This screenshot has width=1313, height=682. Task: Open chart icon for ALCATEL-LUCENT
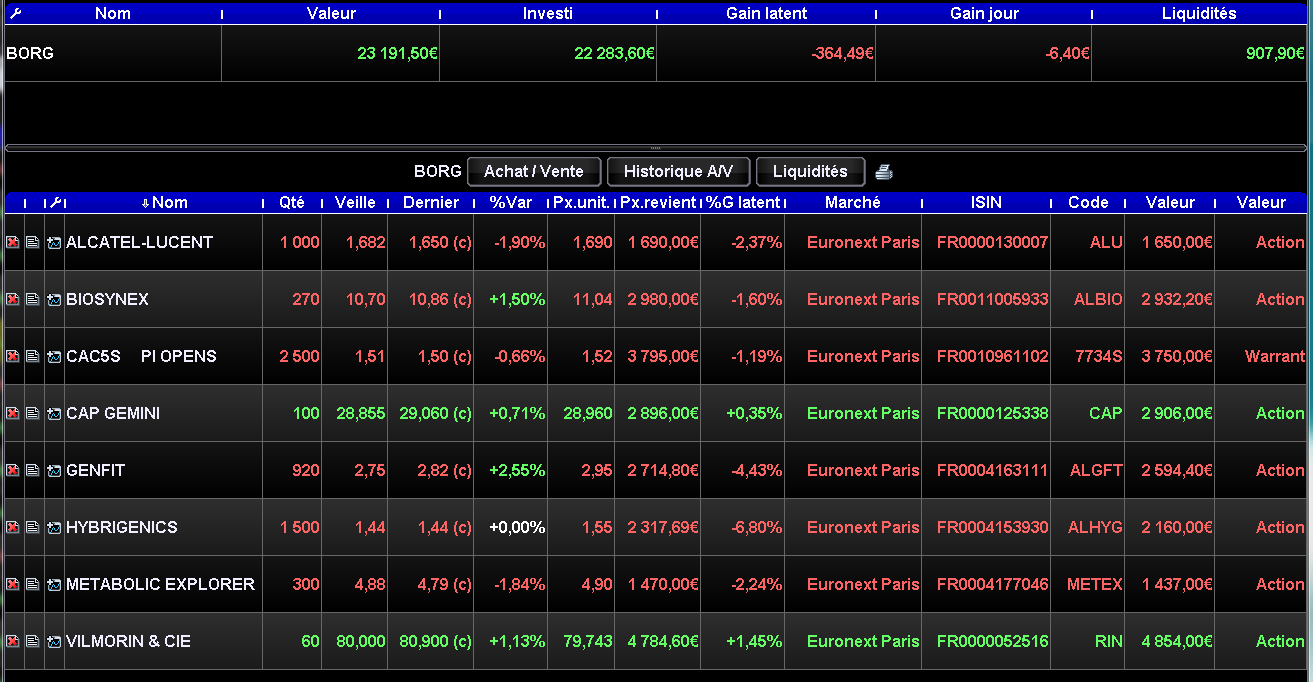(x=54, y=242)
